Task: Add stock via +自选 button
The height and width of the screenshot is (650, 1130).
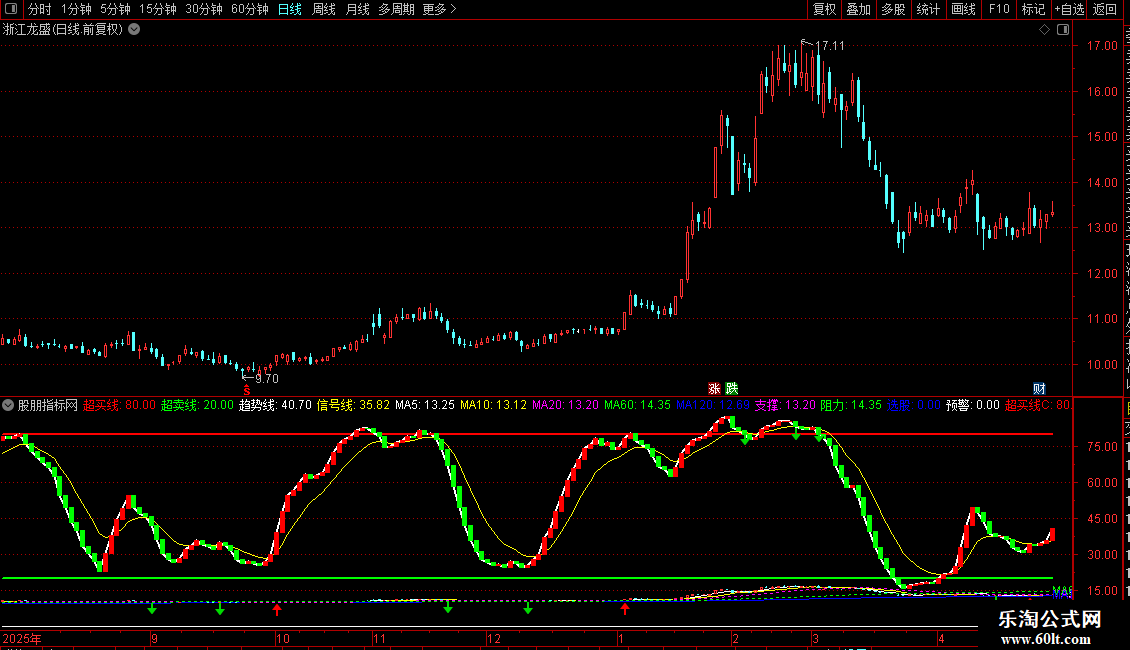Action: pyautogui.click(x=1069, y=9)
